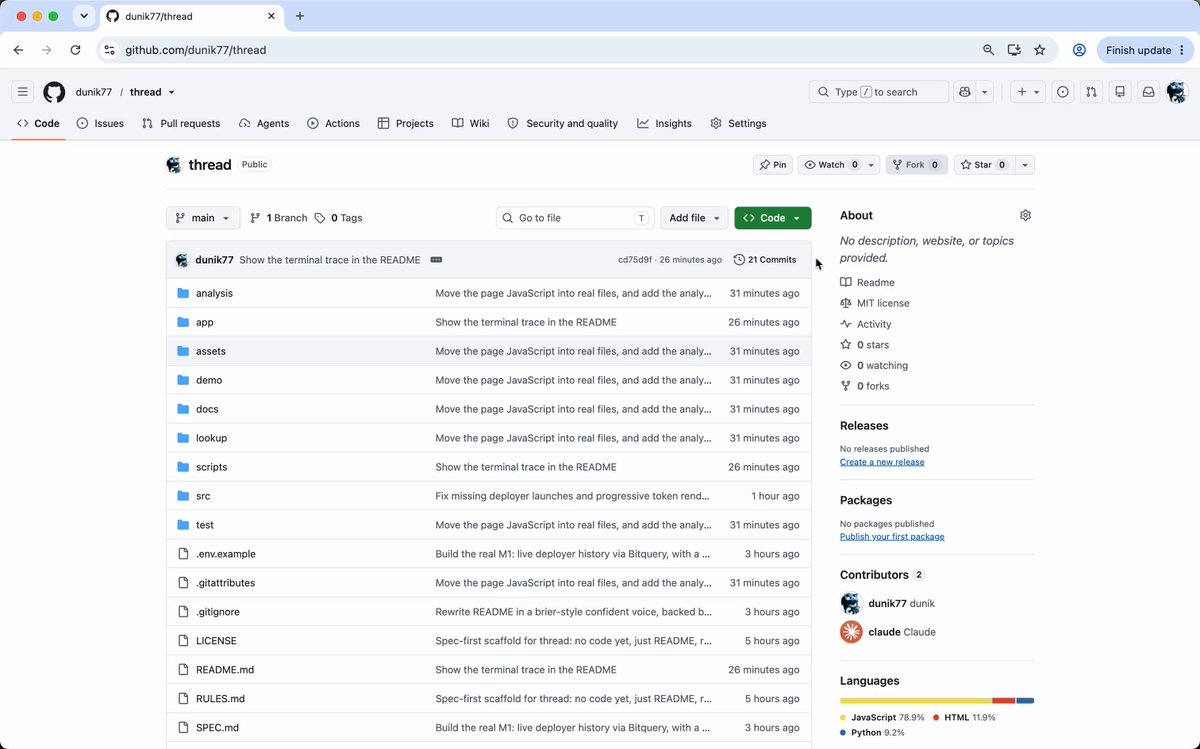Open the create new plus dropdown
1200x749 pixels.
click(x=1028, y=92)
